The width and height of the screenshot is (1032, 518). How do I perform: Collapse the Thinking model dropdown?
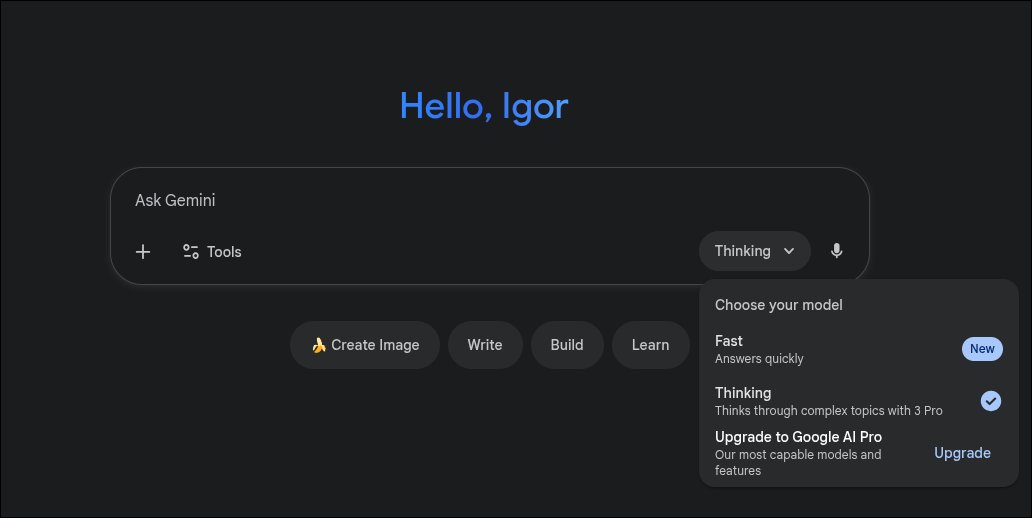[754, 251]
